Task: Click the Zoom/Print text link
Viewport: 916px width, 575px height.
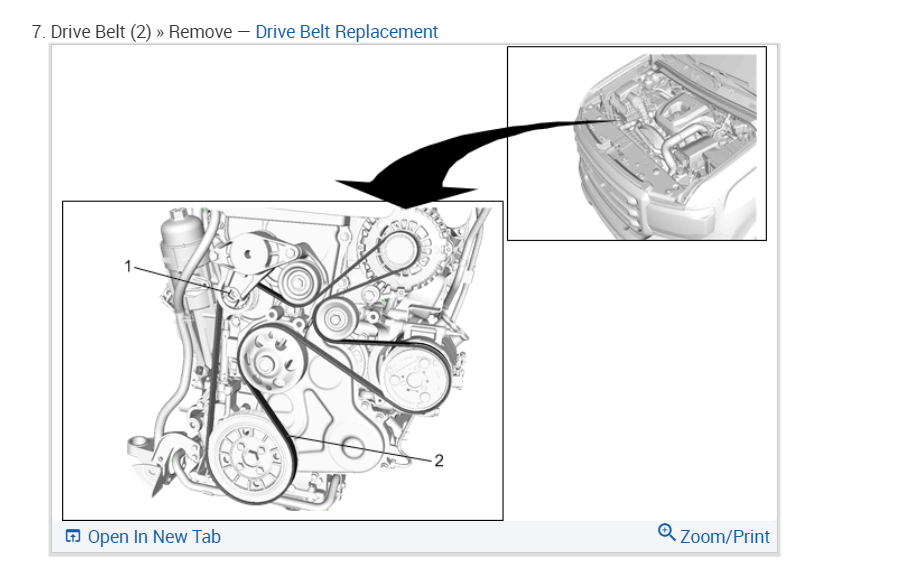Action: coord(725,536)
